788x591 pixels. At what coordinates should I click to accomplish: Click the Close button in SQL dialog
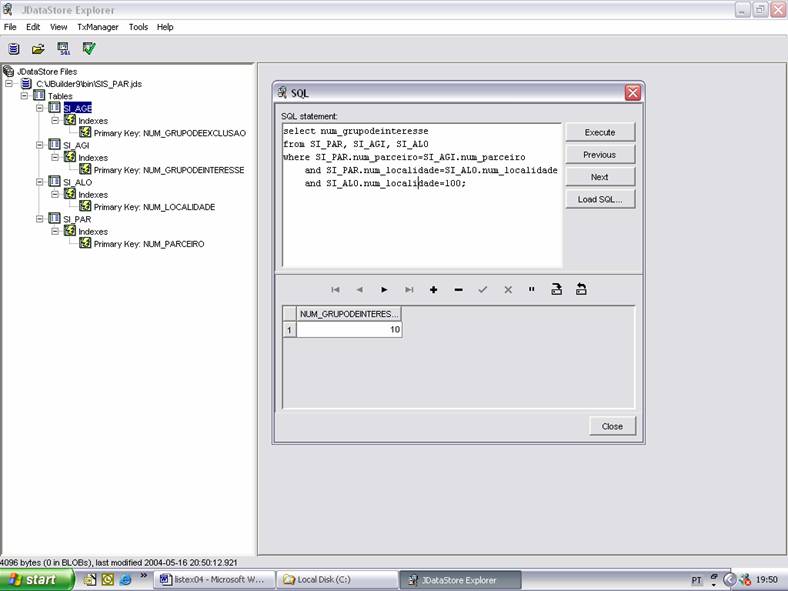click(x=612, y=426)
